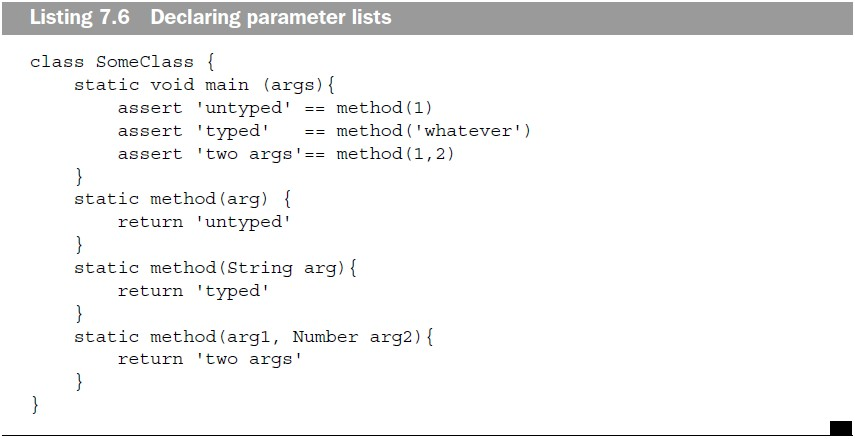The height and width of the screenshot is (439, 855).
Task: Click the return 'two args' statement
Action: pyautogui.click(x=210, y=360)
